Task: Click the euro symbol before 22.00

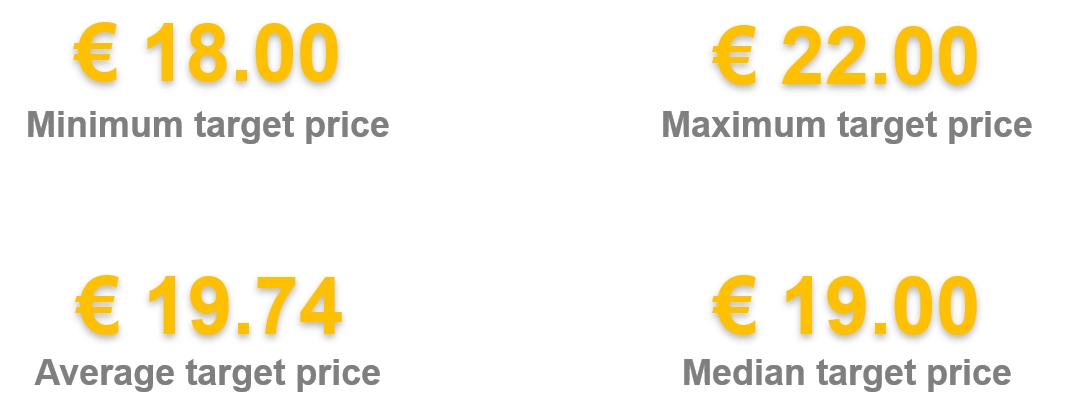Action: [734, 54]
